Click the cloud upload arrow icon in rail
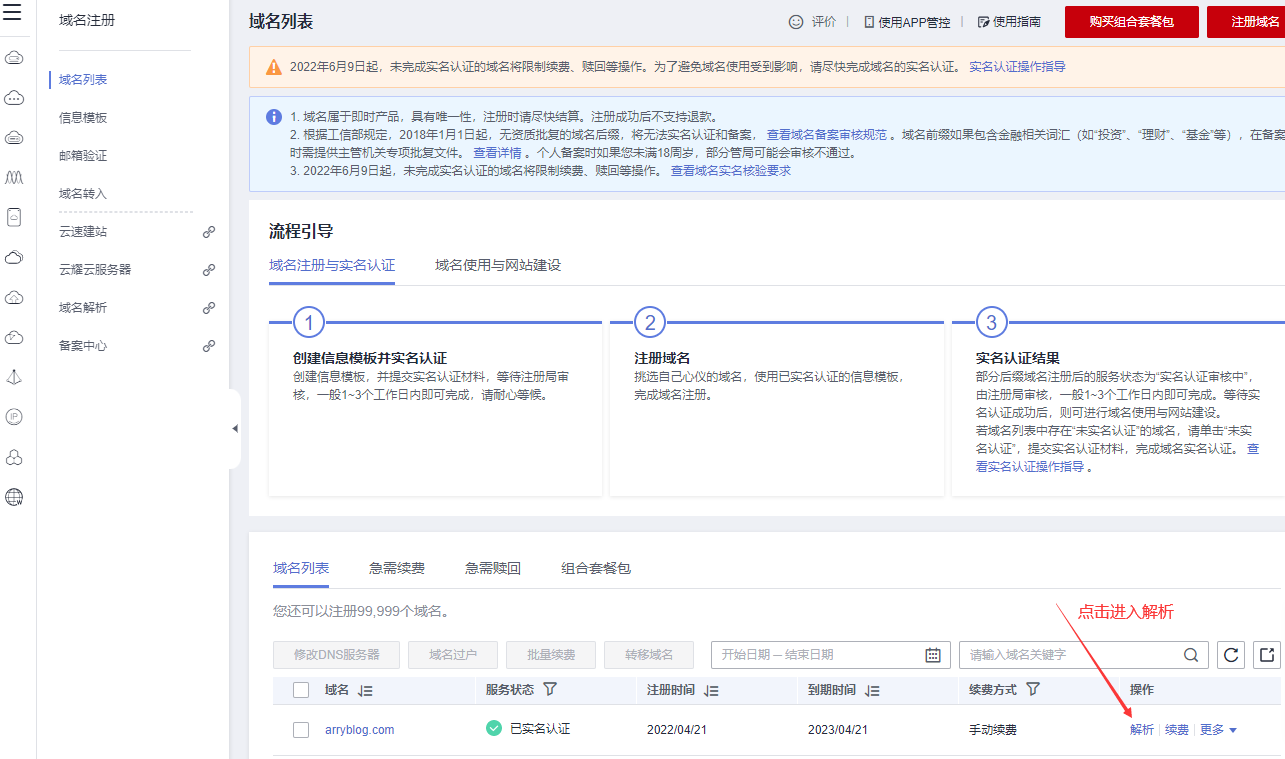1285x759 pixels. pyautogui.click(x=14, y=297)
